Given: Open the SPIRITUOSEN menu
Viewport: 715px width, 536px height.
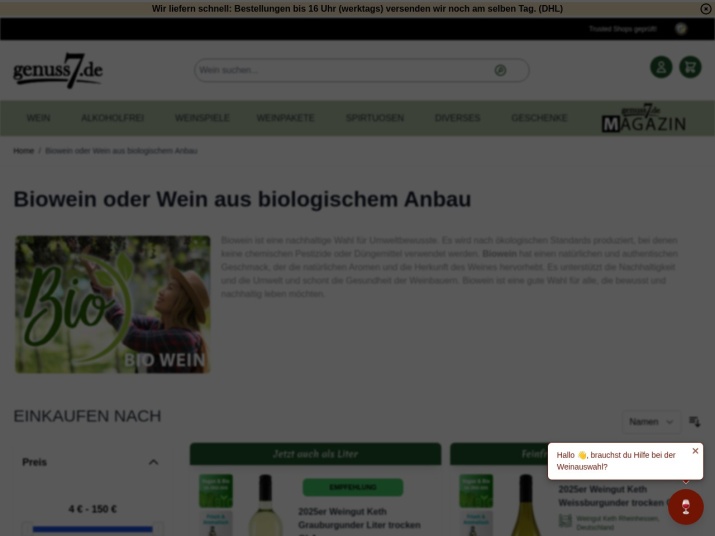Looking at the screenshot, I should 375,118.
